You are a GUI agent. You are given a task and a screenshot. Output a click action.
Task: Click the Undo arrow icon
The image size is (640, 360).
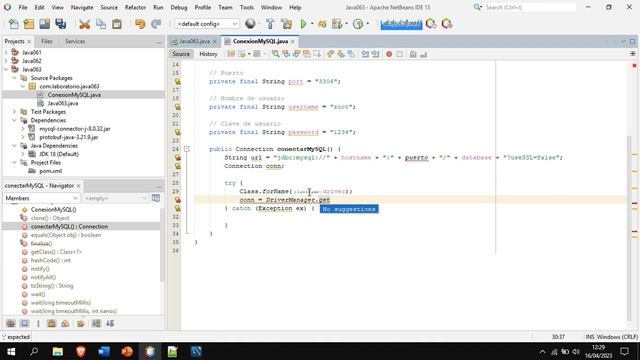(x=140, y=24)
